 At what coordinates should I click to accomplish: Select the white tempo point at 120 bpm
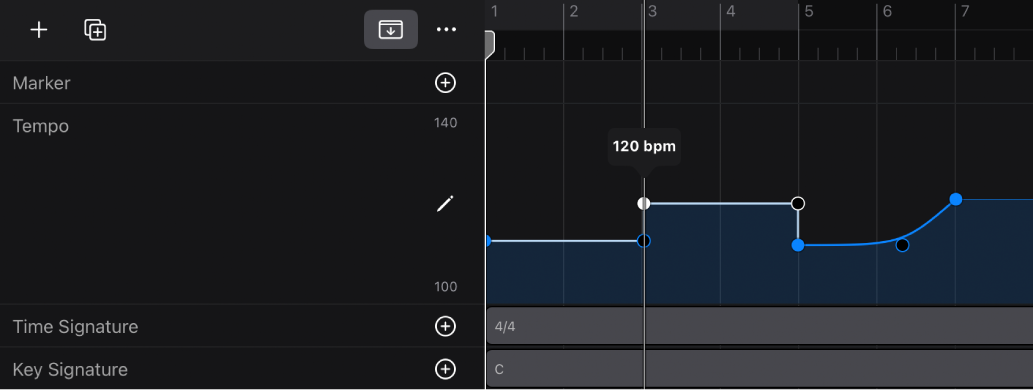point(644,204)
